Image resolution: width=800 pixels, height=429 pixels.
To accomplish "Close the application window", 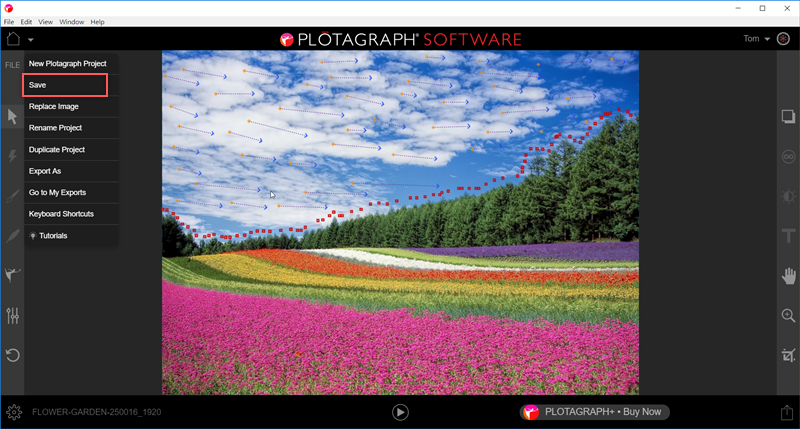I will click(787, 8).
